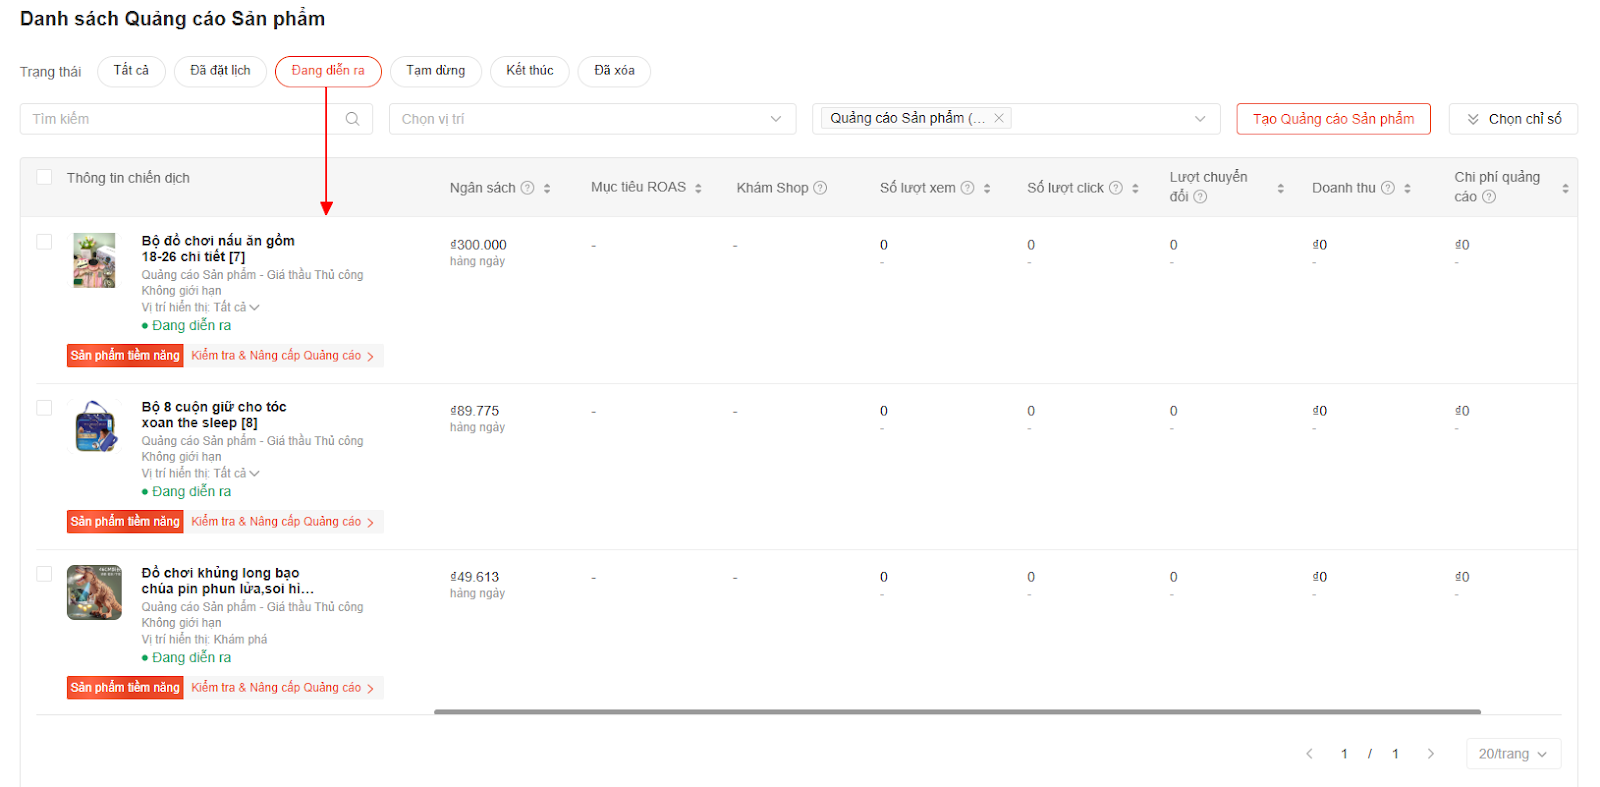This screenshot has width=1600, height=787.
Task: Go to next page arrow
Action: [x=1430, y=754]
